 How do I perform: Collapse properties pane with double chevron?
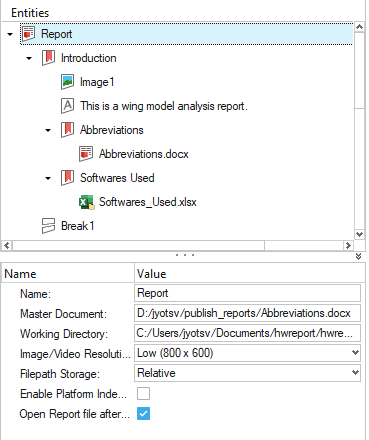358,256
